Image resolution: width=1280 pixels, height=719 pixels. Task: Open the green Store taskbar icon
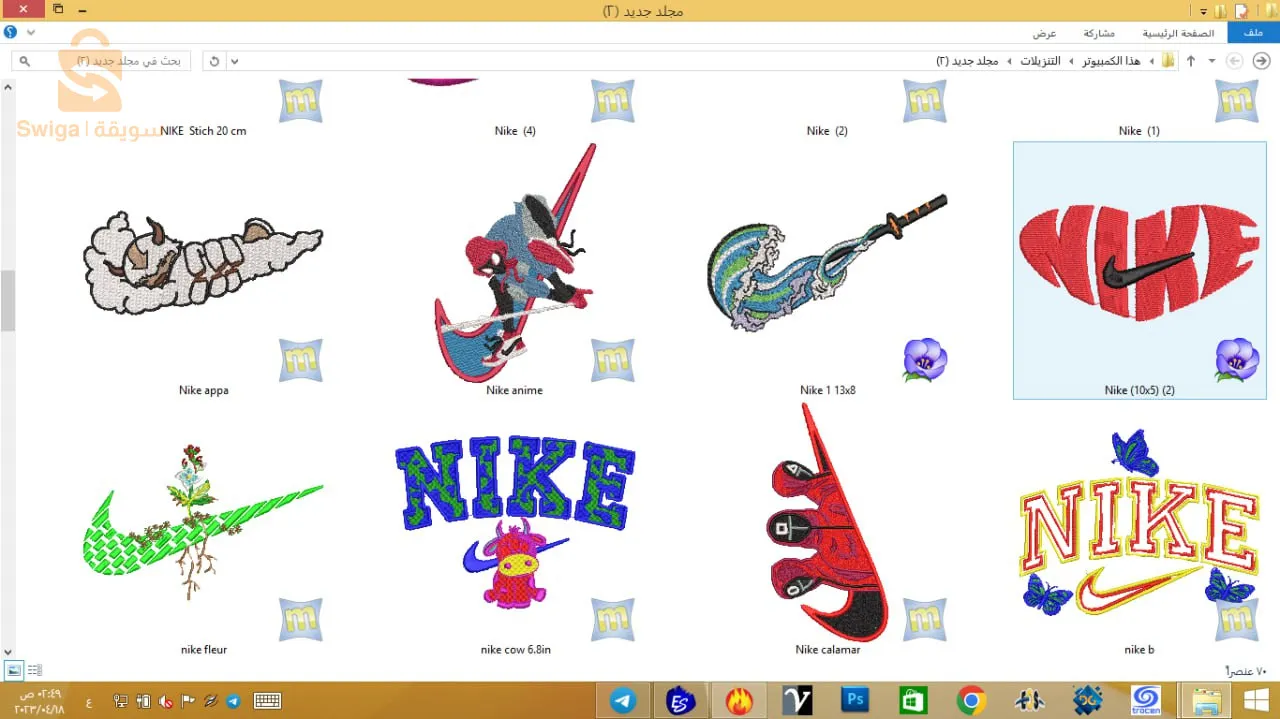coord(913,701)
